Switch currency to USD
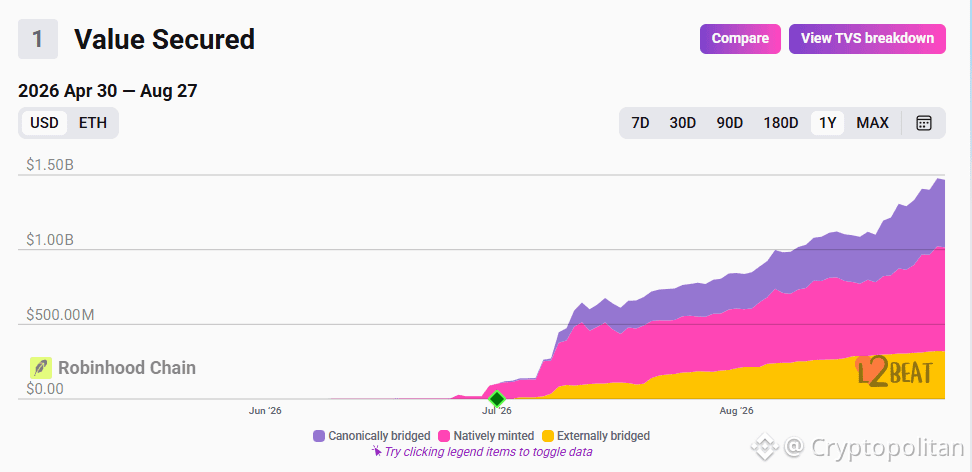Screen dimensions: 972x472 point(45,123)
